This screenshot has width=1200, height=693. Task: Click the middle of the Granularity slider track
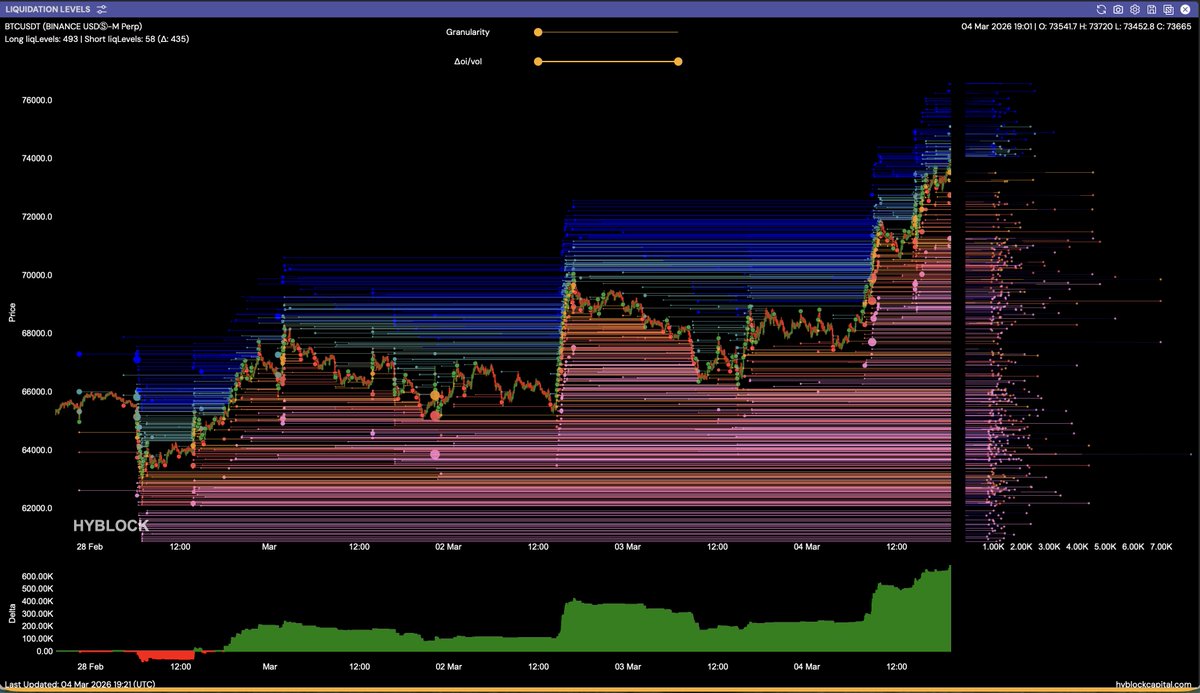click(x=608, y=32)
